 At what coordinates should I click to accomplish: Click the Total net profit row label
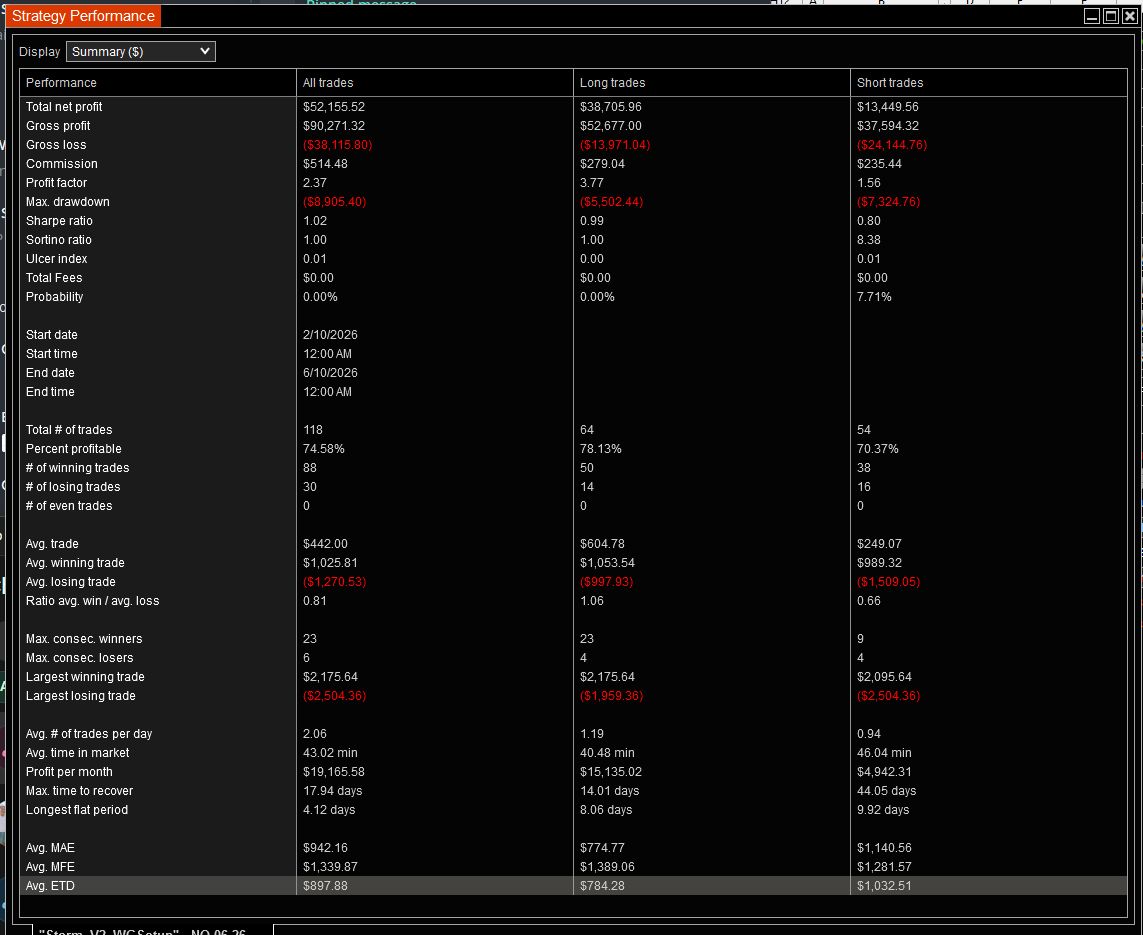[64, 107]
